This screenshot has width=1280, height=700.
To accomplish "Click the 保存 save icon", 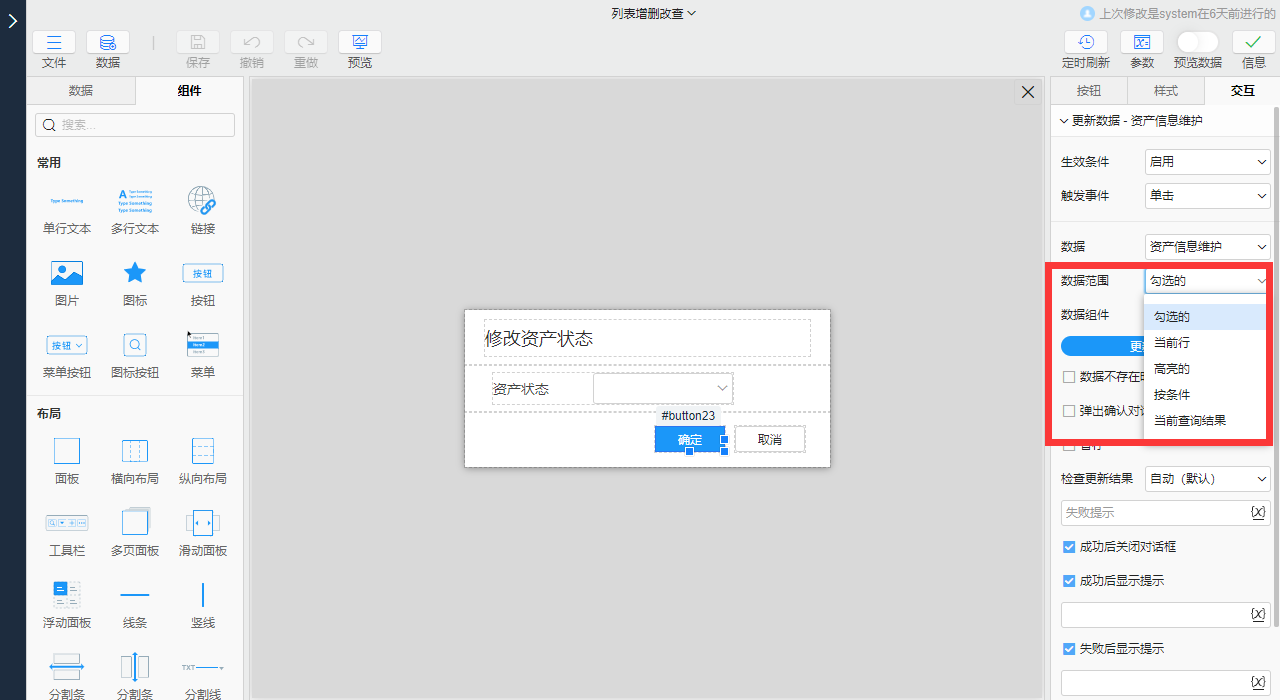I will tap(197, 41).
